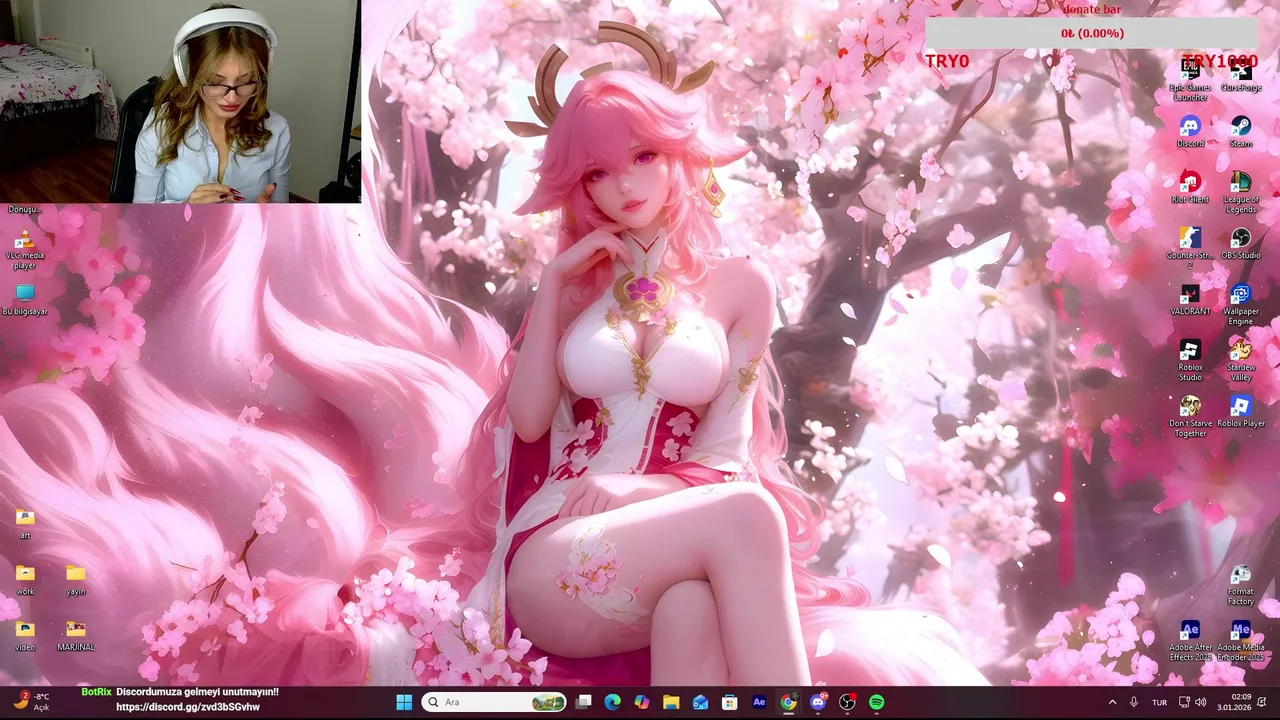Switch to OBS Studio in the taskbar
This screenshot has height=720, width=1280.
coord(847,702)
